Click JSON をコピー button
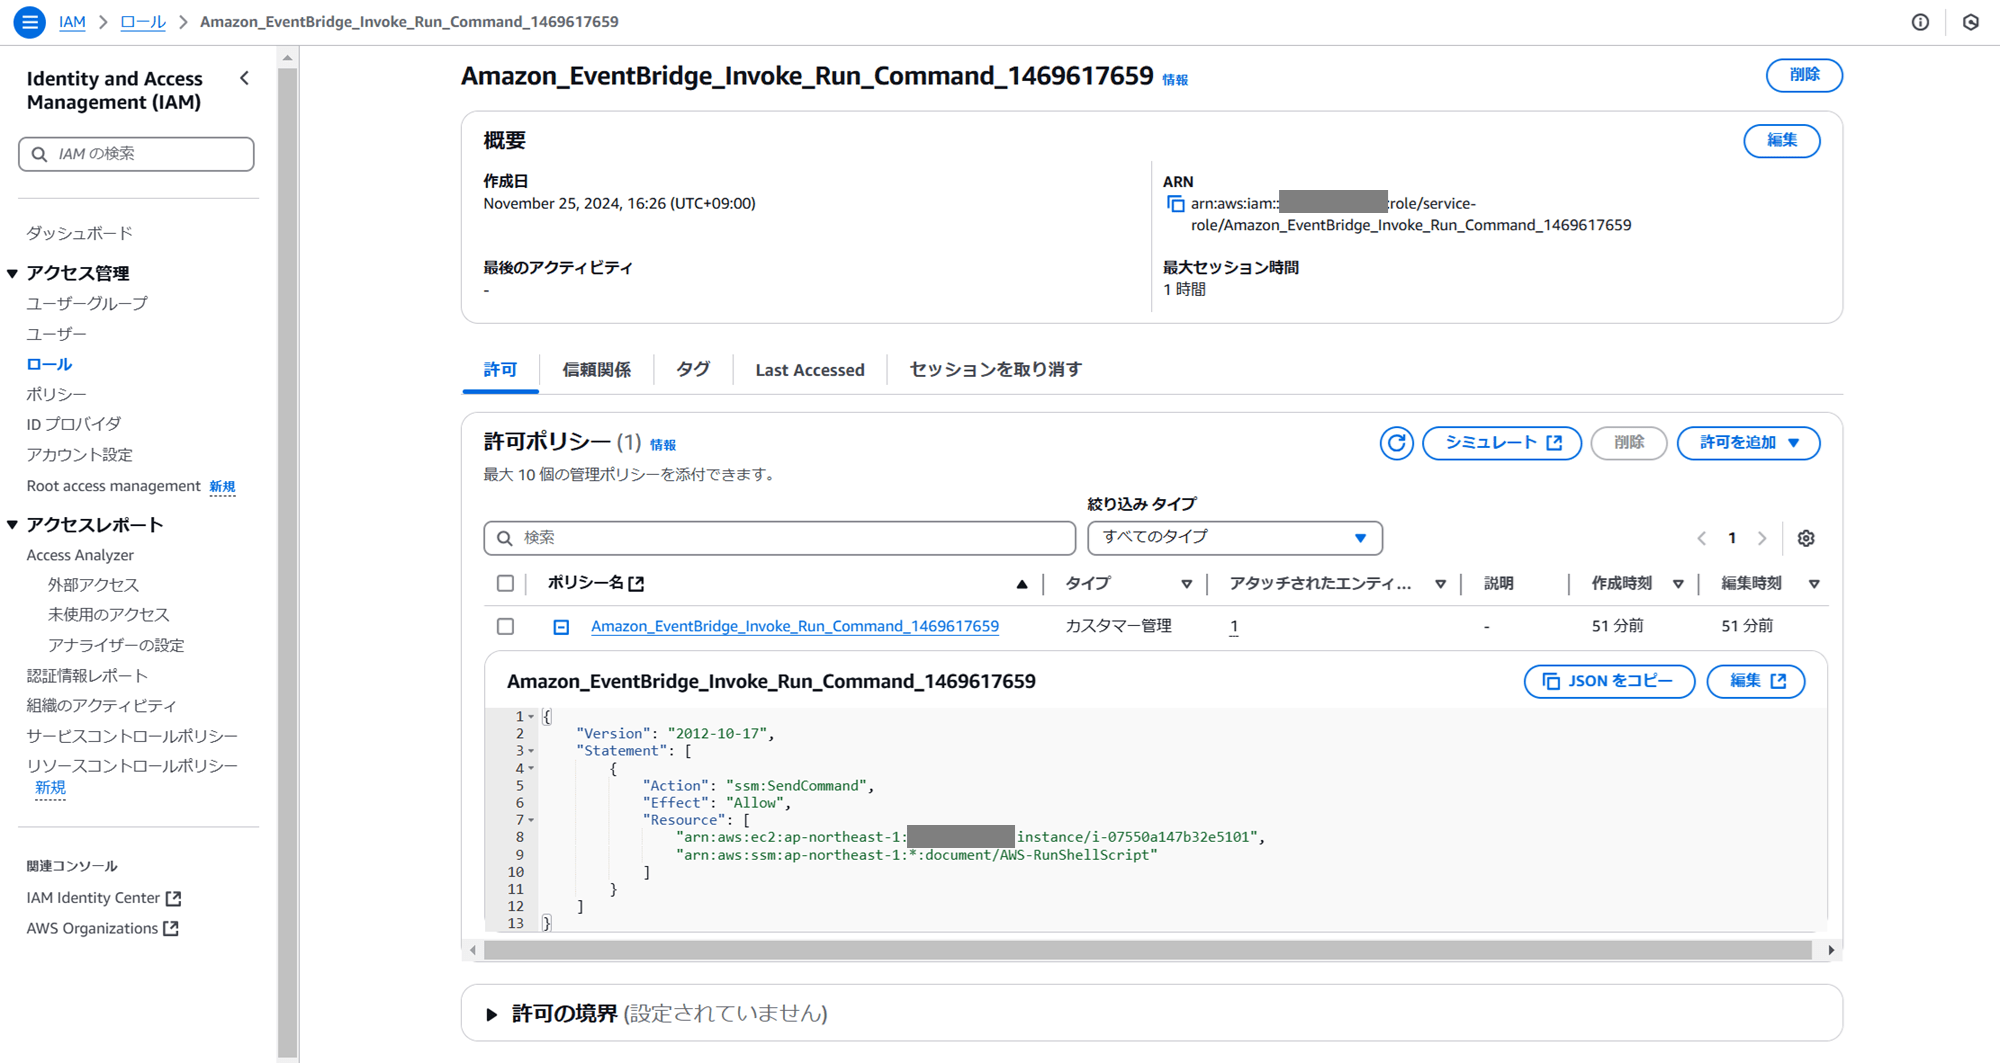This screenshot has height=1063, width=2000. pos(1609,681)
